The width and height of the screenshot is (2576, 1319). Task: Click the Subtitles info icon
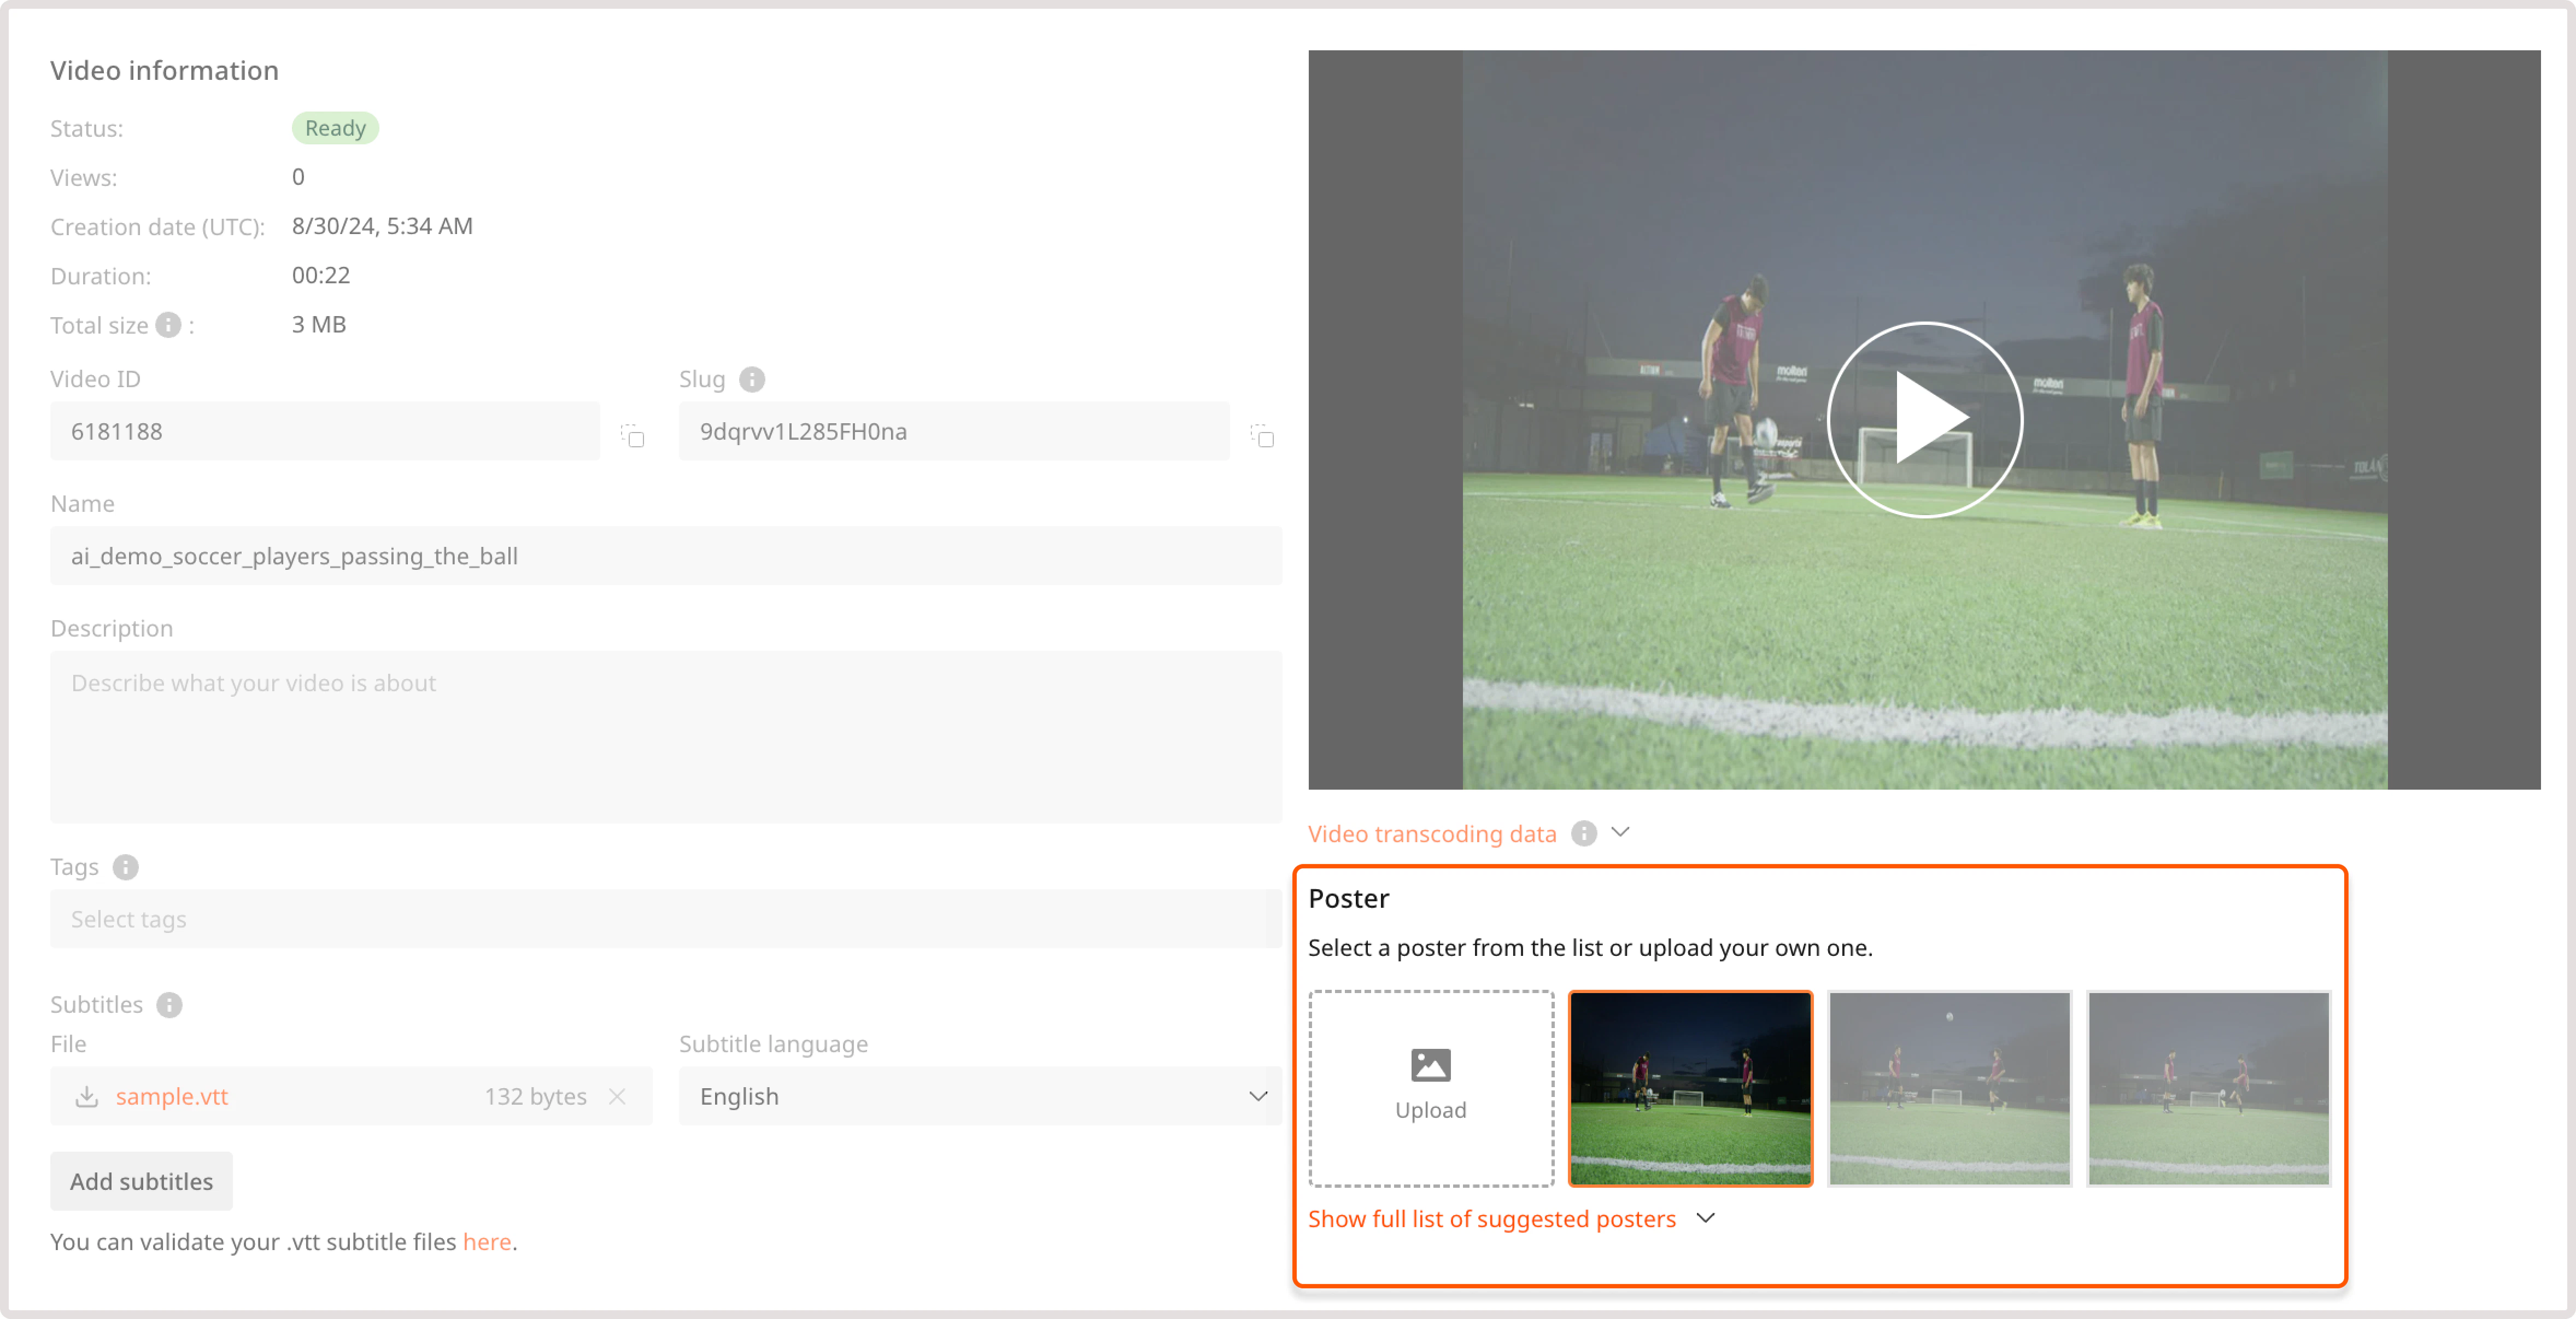[169, 1005]
